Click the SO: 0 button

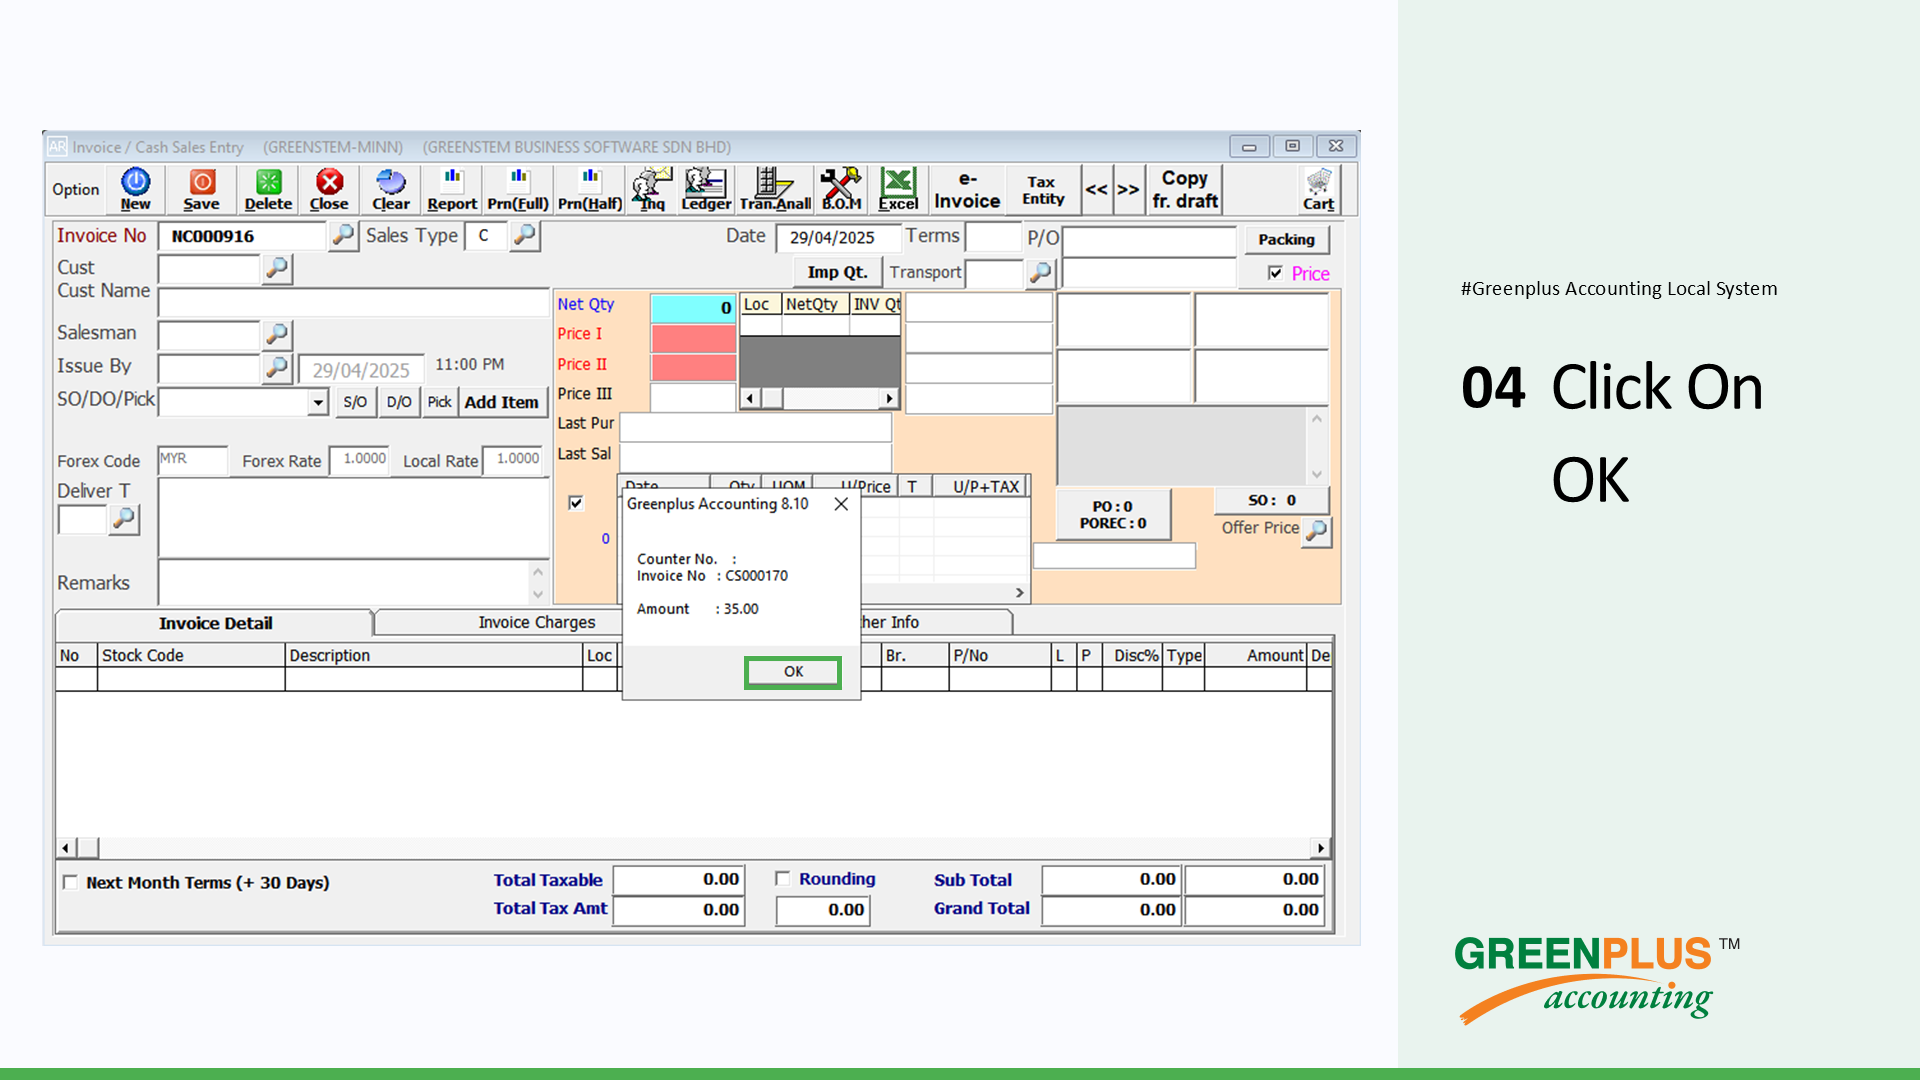[1272, 500]
